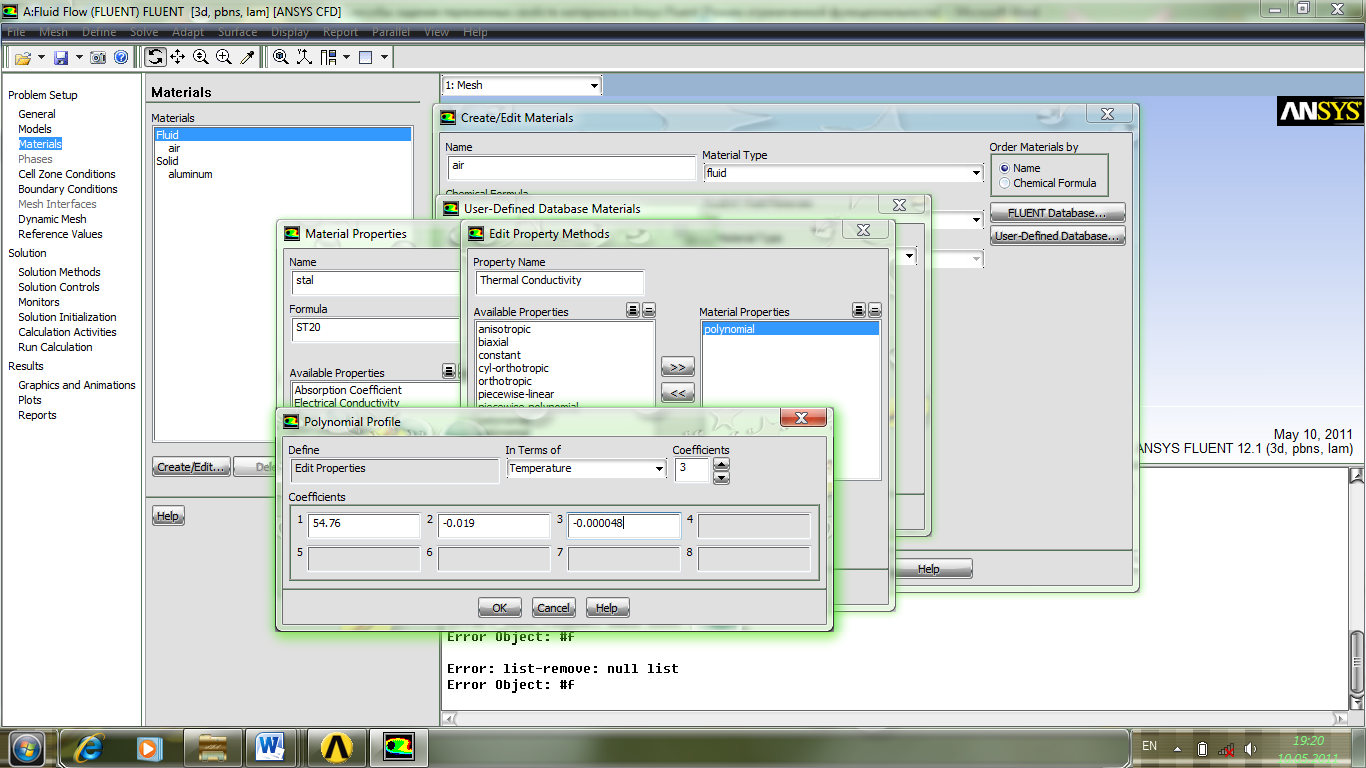The width and height of the screenshot is (1366, 768).
Task: Select the pan (four arrows) tool
Action: [178, 57]
